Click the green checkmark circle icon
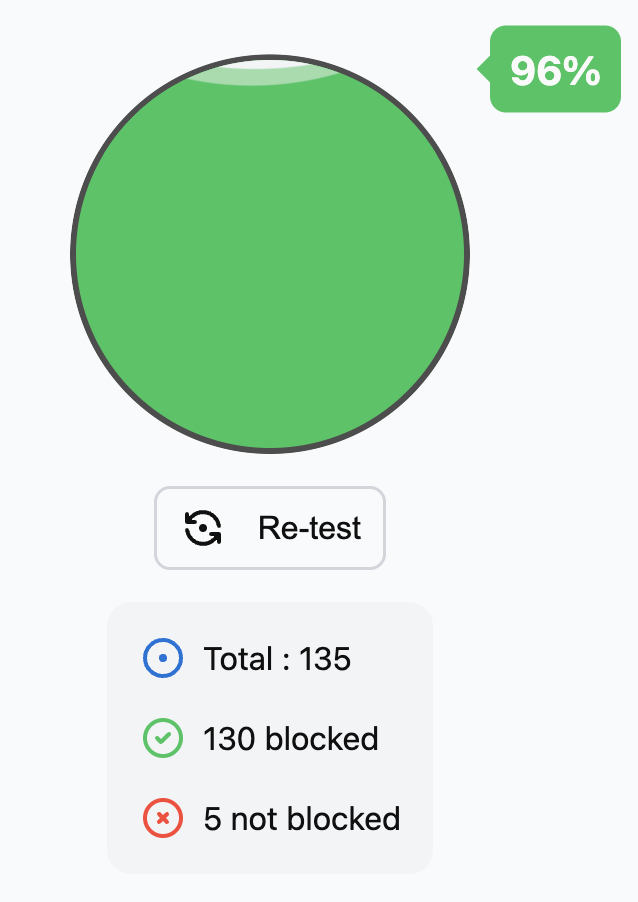 (x=163, y=738)
